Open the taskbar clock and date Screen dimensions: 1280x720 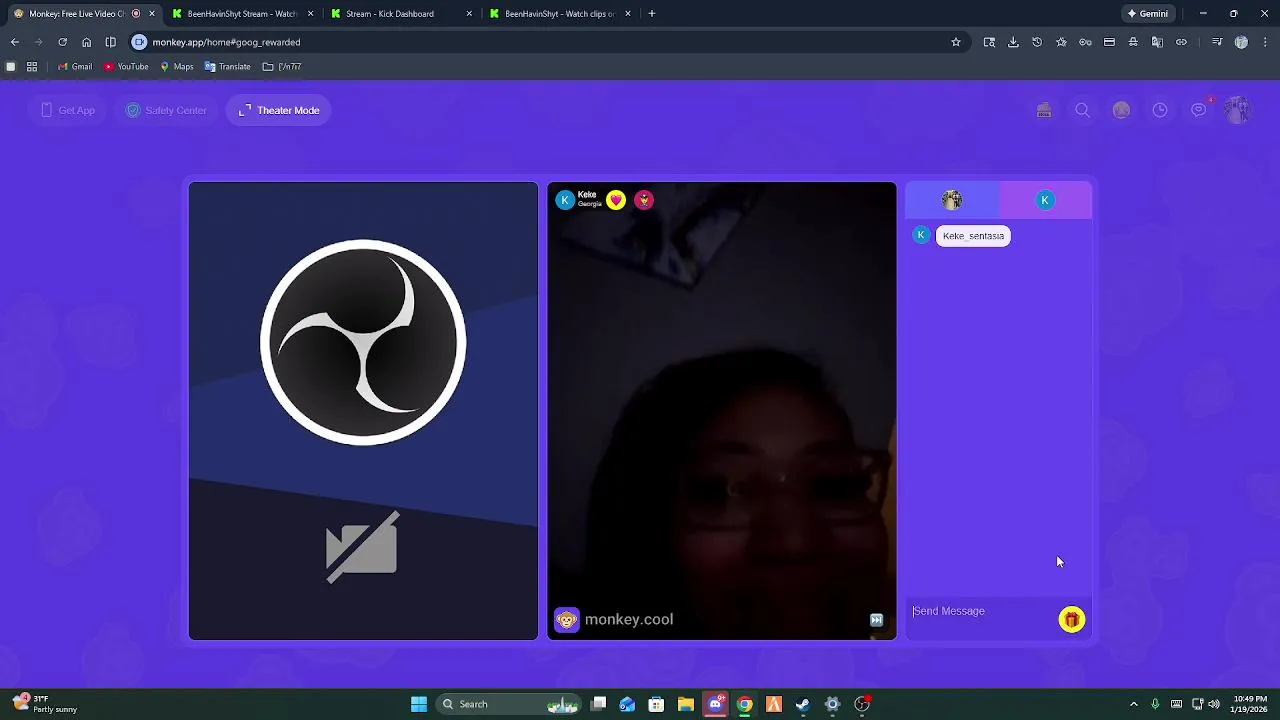pos(1250,704)
